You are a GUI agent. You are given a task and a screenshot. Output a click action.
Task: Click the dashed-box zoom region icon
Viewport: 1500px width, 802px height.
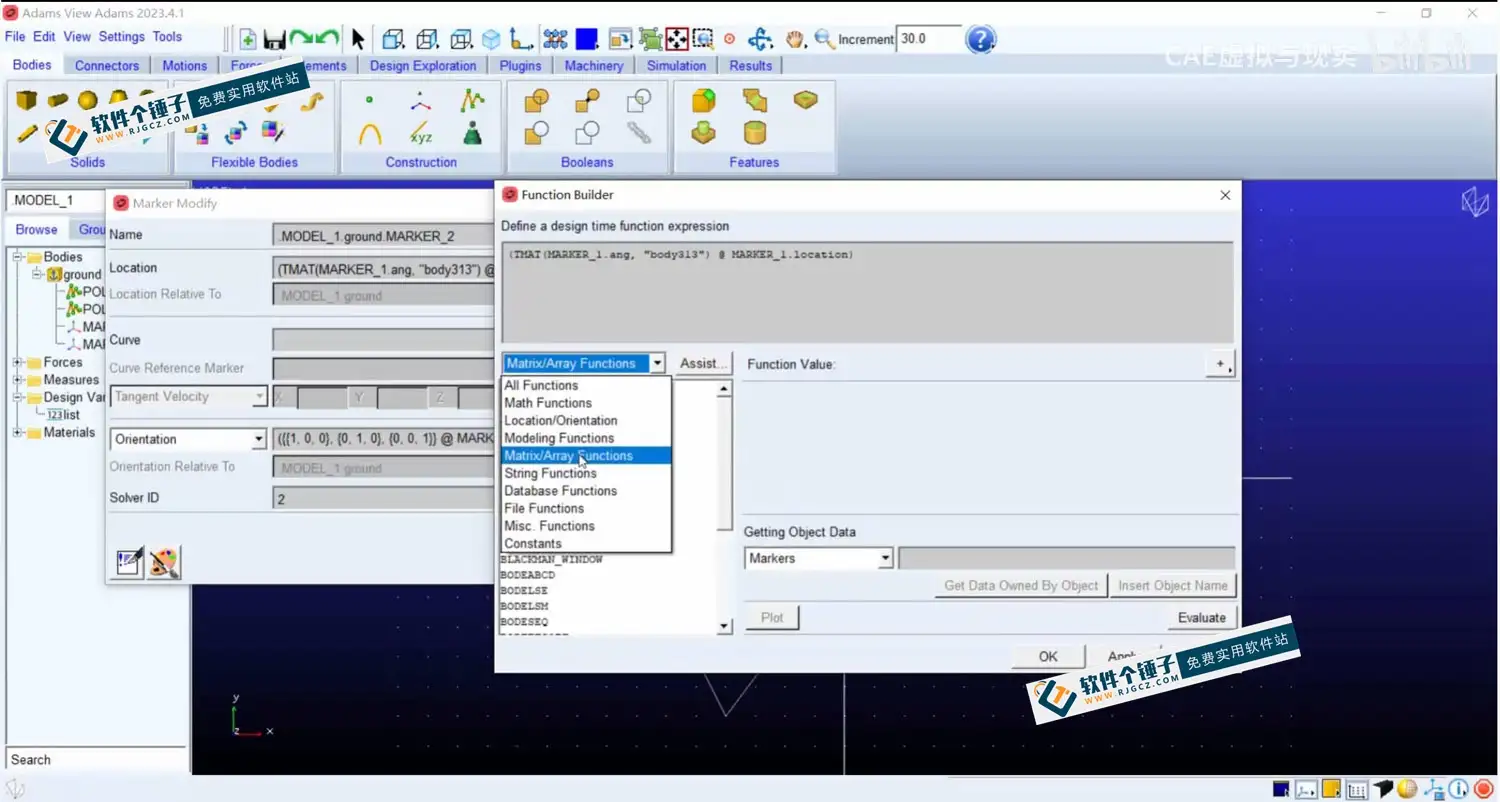703,39
